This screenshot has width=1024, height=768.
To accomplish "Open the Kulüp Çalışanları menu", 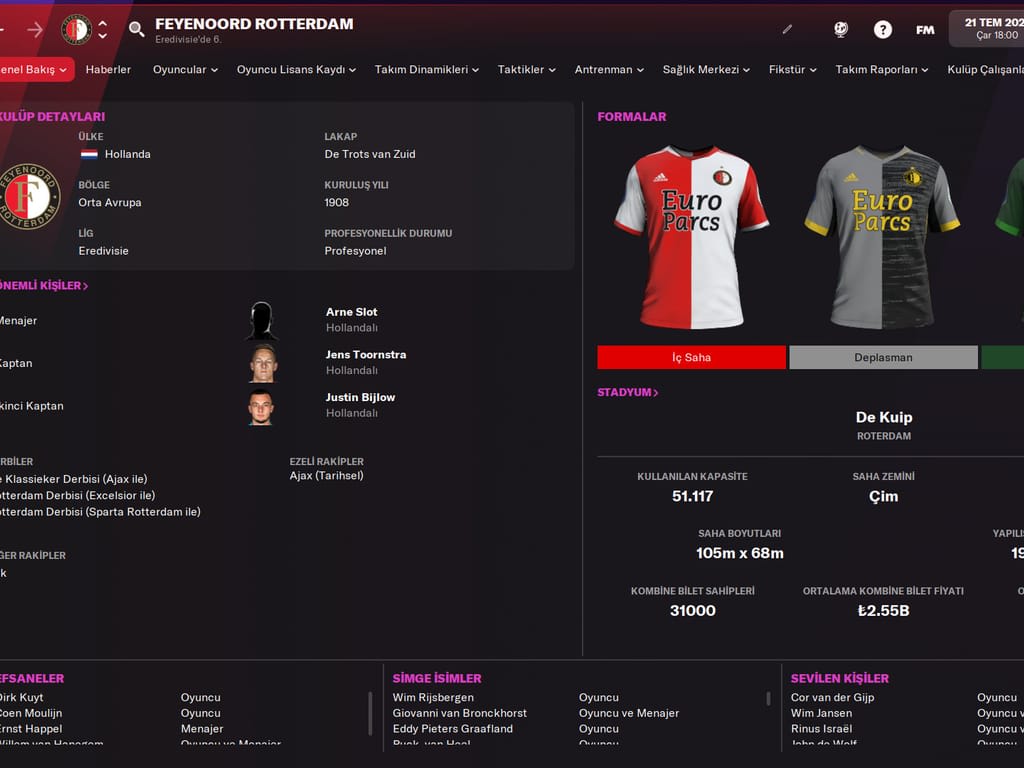I will [x=985, y=69].
